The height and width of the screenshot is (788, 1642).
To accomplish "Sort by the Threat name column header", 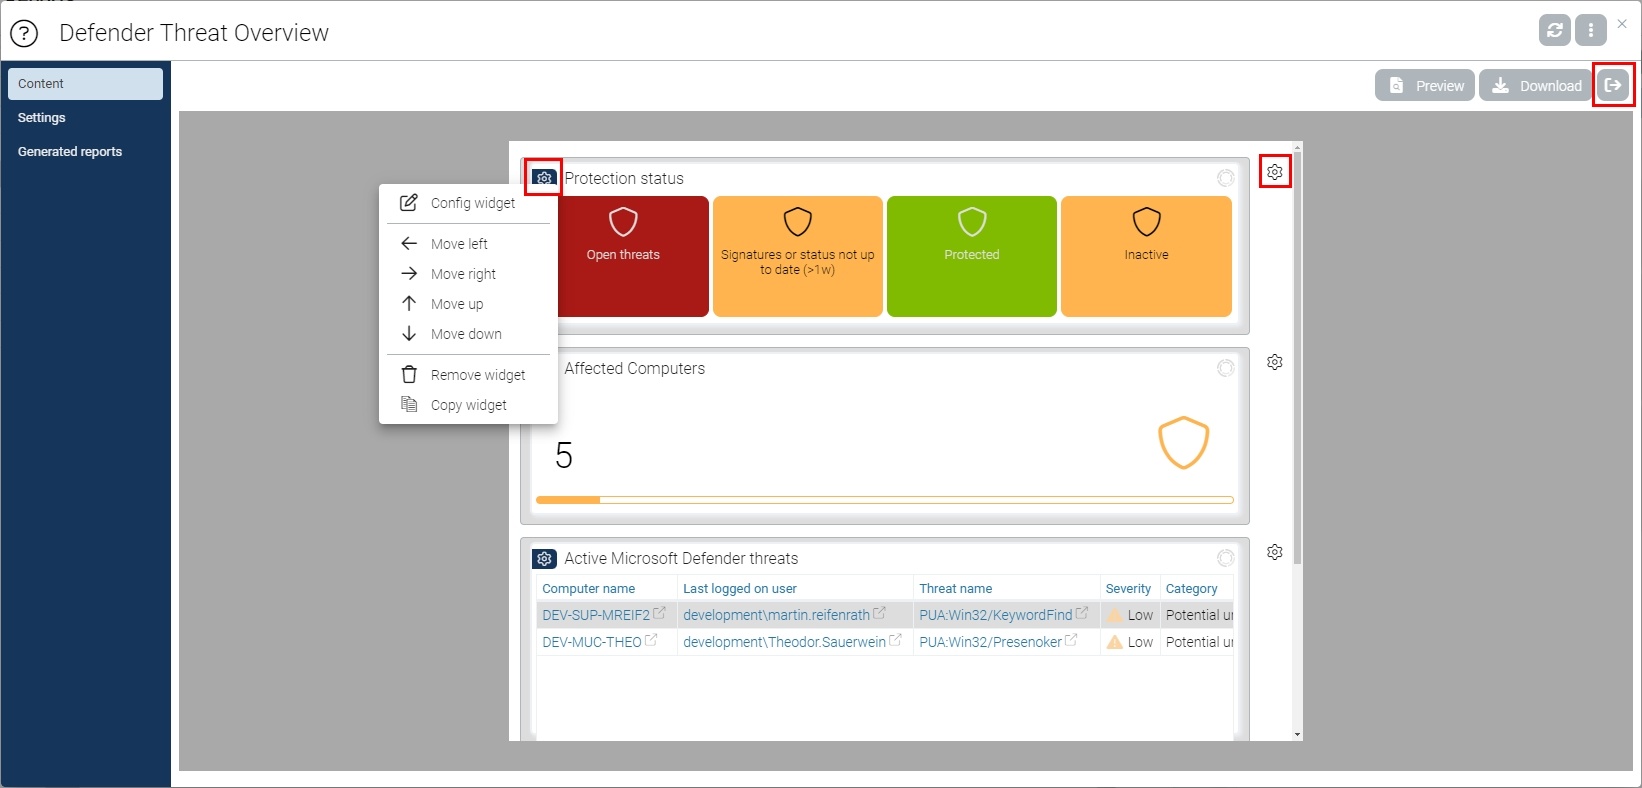I will point(956,589).
